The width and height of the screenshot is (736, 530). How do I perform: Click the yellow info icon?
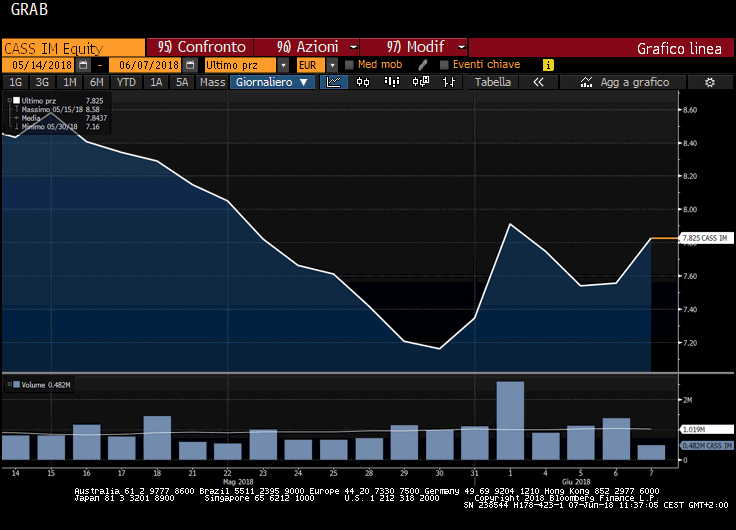pyautogui.click(x=548, y=65)
